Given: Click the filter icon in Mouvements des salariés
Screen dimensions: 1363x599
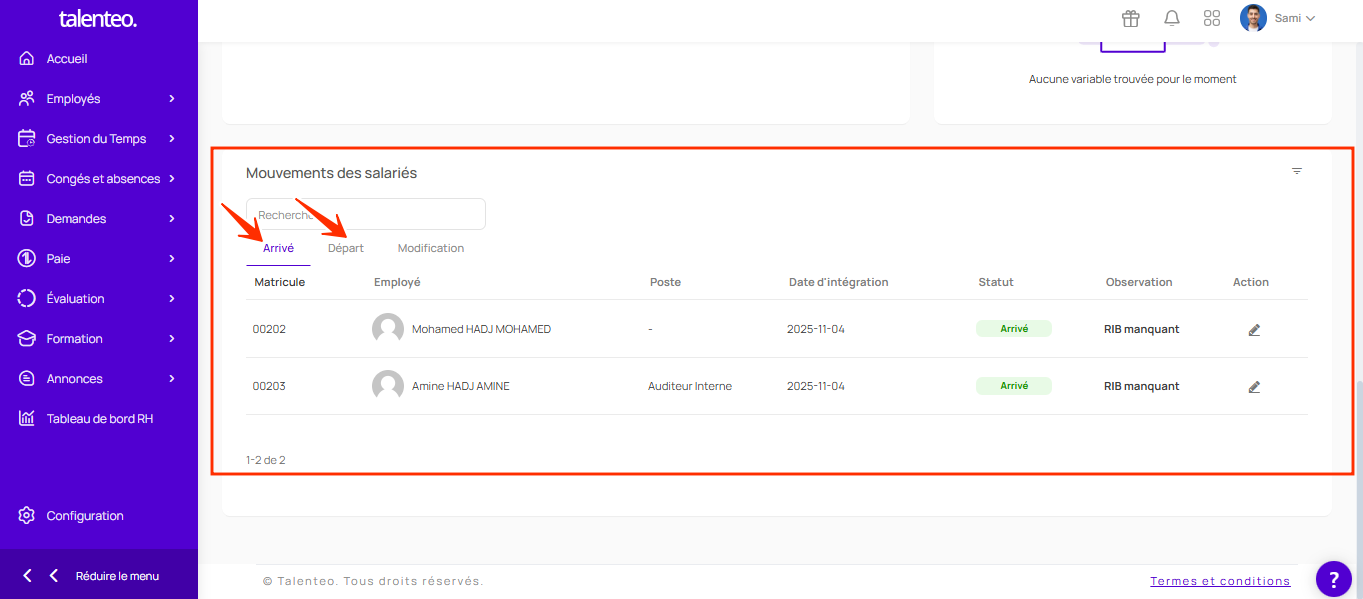Looking at the screenshot, I should 1297,171.
